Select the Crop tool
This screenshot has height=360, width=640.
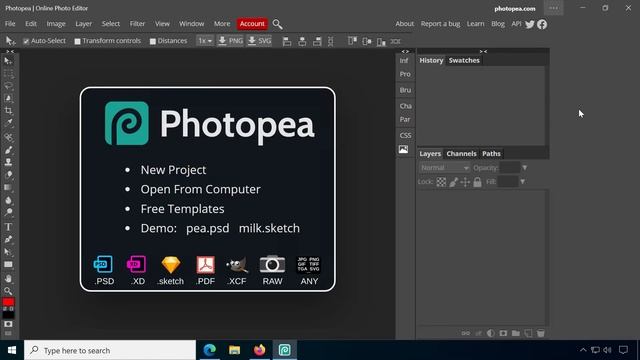pos(8,111)
